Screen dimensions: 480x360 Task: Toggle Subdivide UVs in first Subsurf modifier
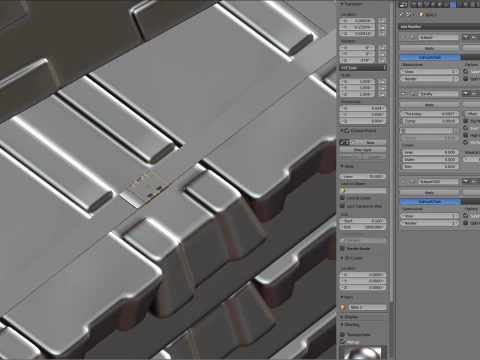[466, 71]
